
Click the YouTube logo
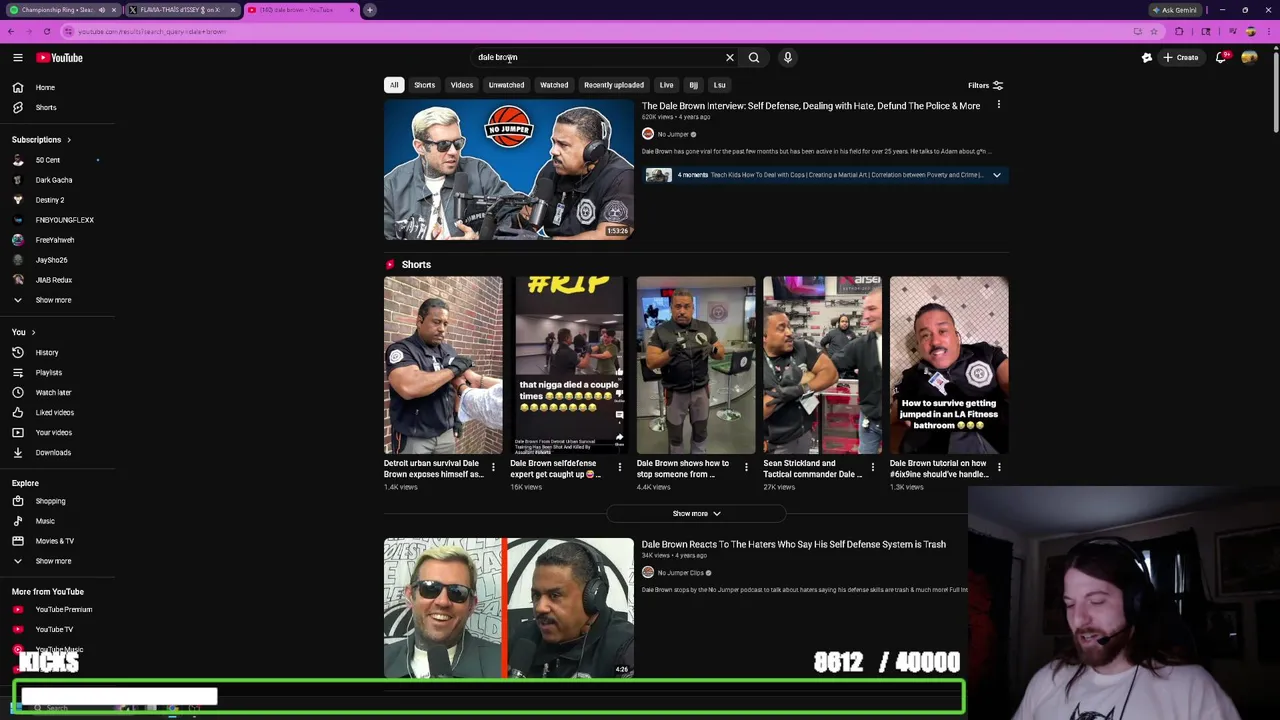[60, 58]
